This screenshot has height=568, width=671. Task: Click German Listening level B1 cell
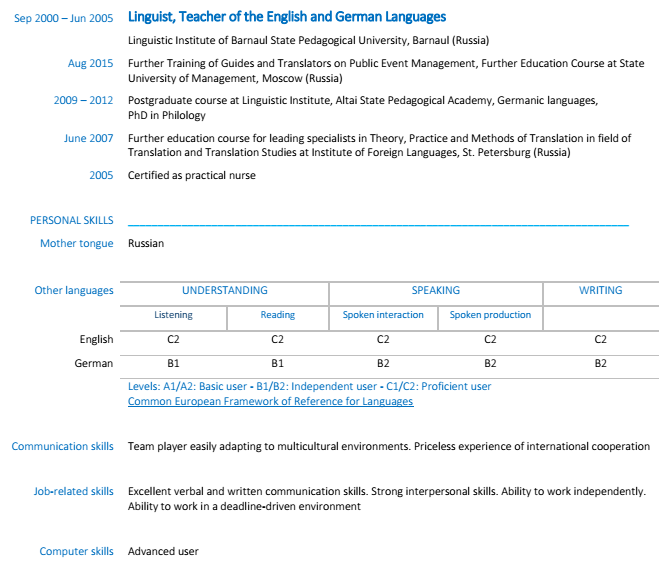pyautogui.click(x=174, y=363)
